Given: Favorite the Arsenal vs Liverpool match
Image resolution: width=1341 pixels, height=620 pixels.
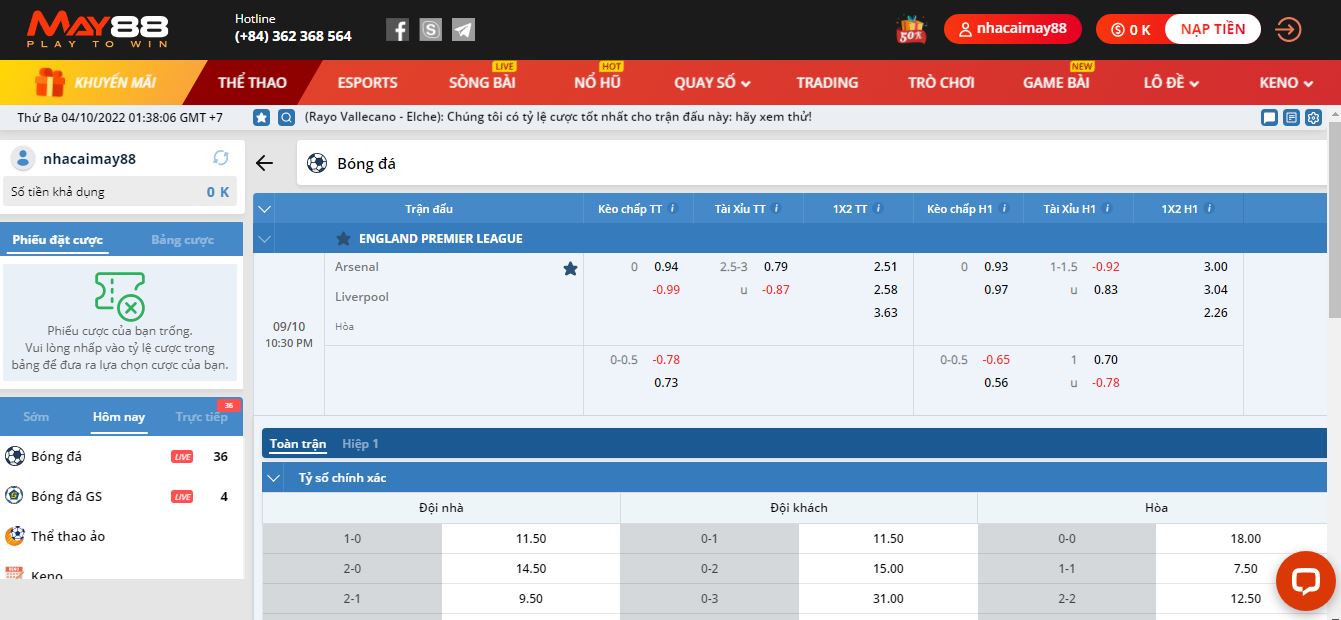Looking at the screenshot, I should coord(570,268).
